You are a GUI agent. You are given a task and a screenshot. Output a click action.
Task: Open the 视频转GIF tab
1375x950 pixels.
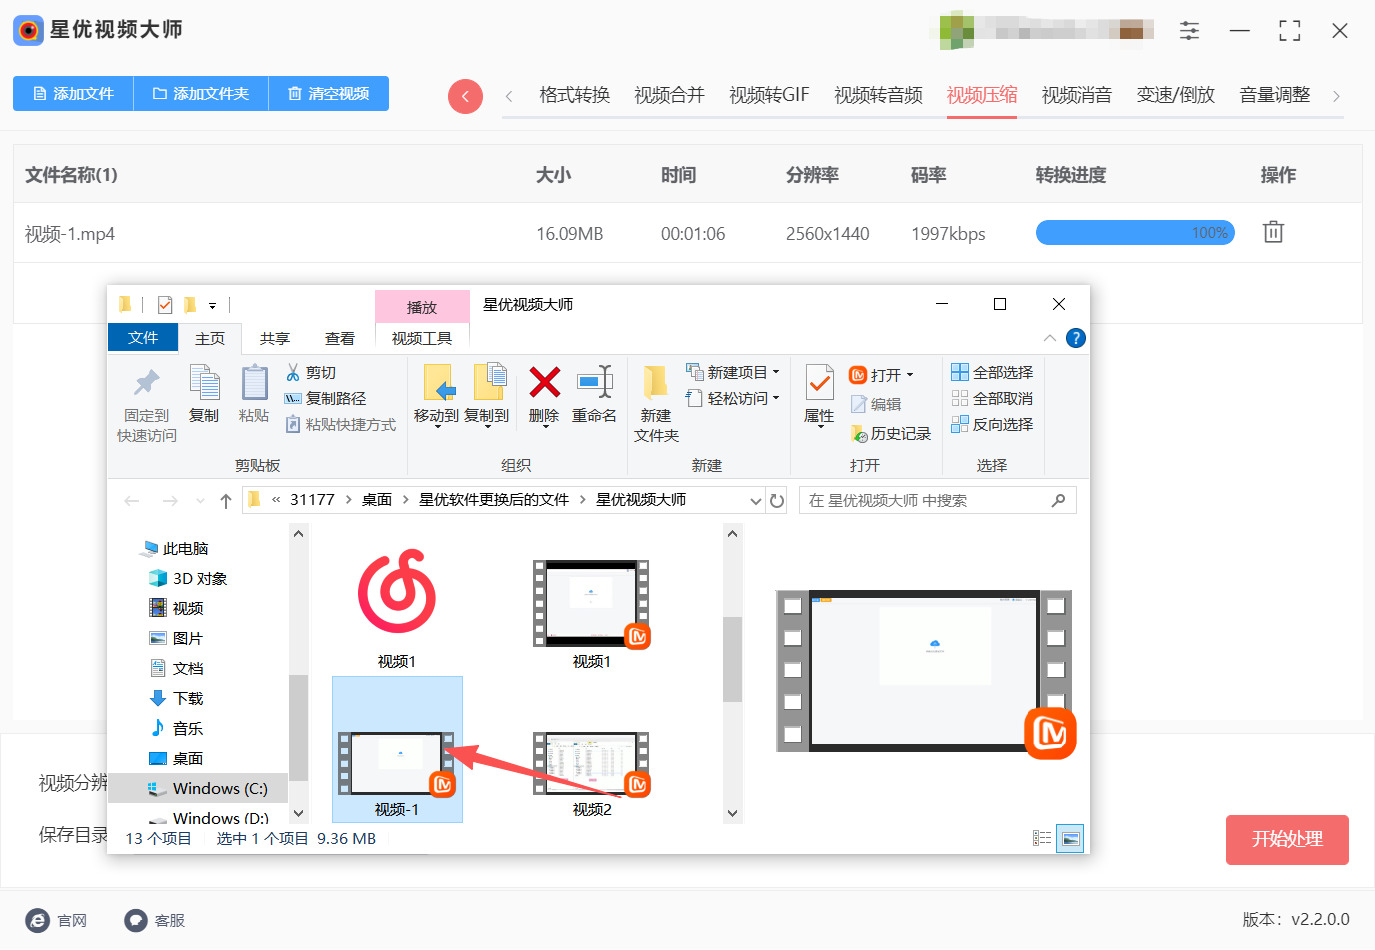tap(769, 95)
